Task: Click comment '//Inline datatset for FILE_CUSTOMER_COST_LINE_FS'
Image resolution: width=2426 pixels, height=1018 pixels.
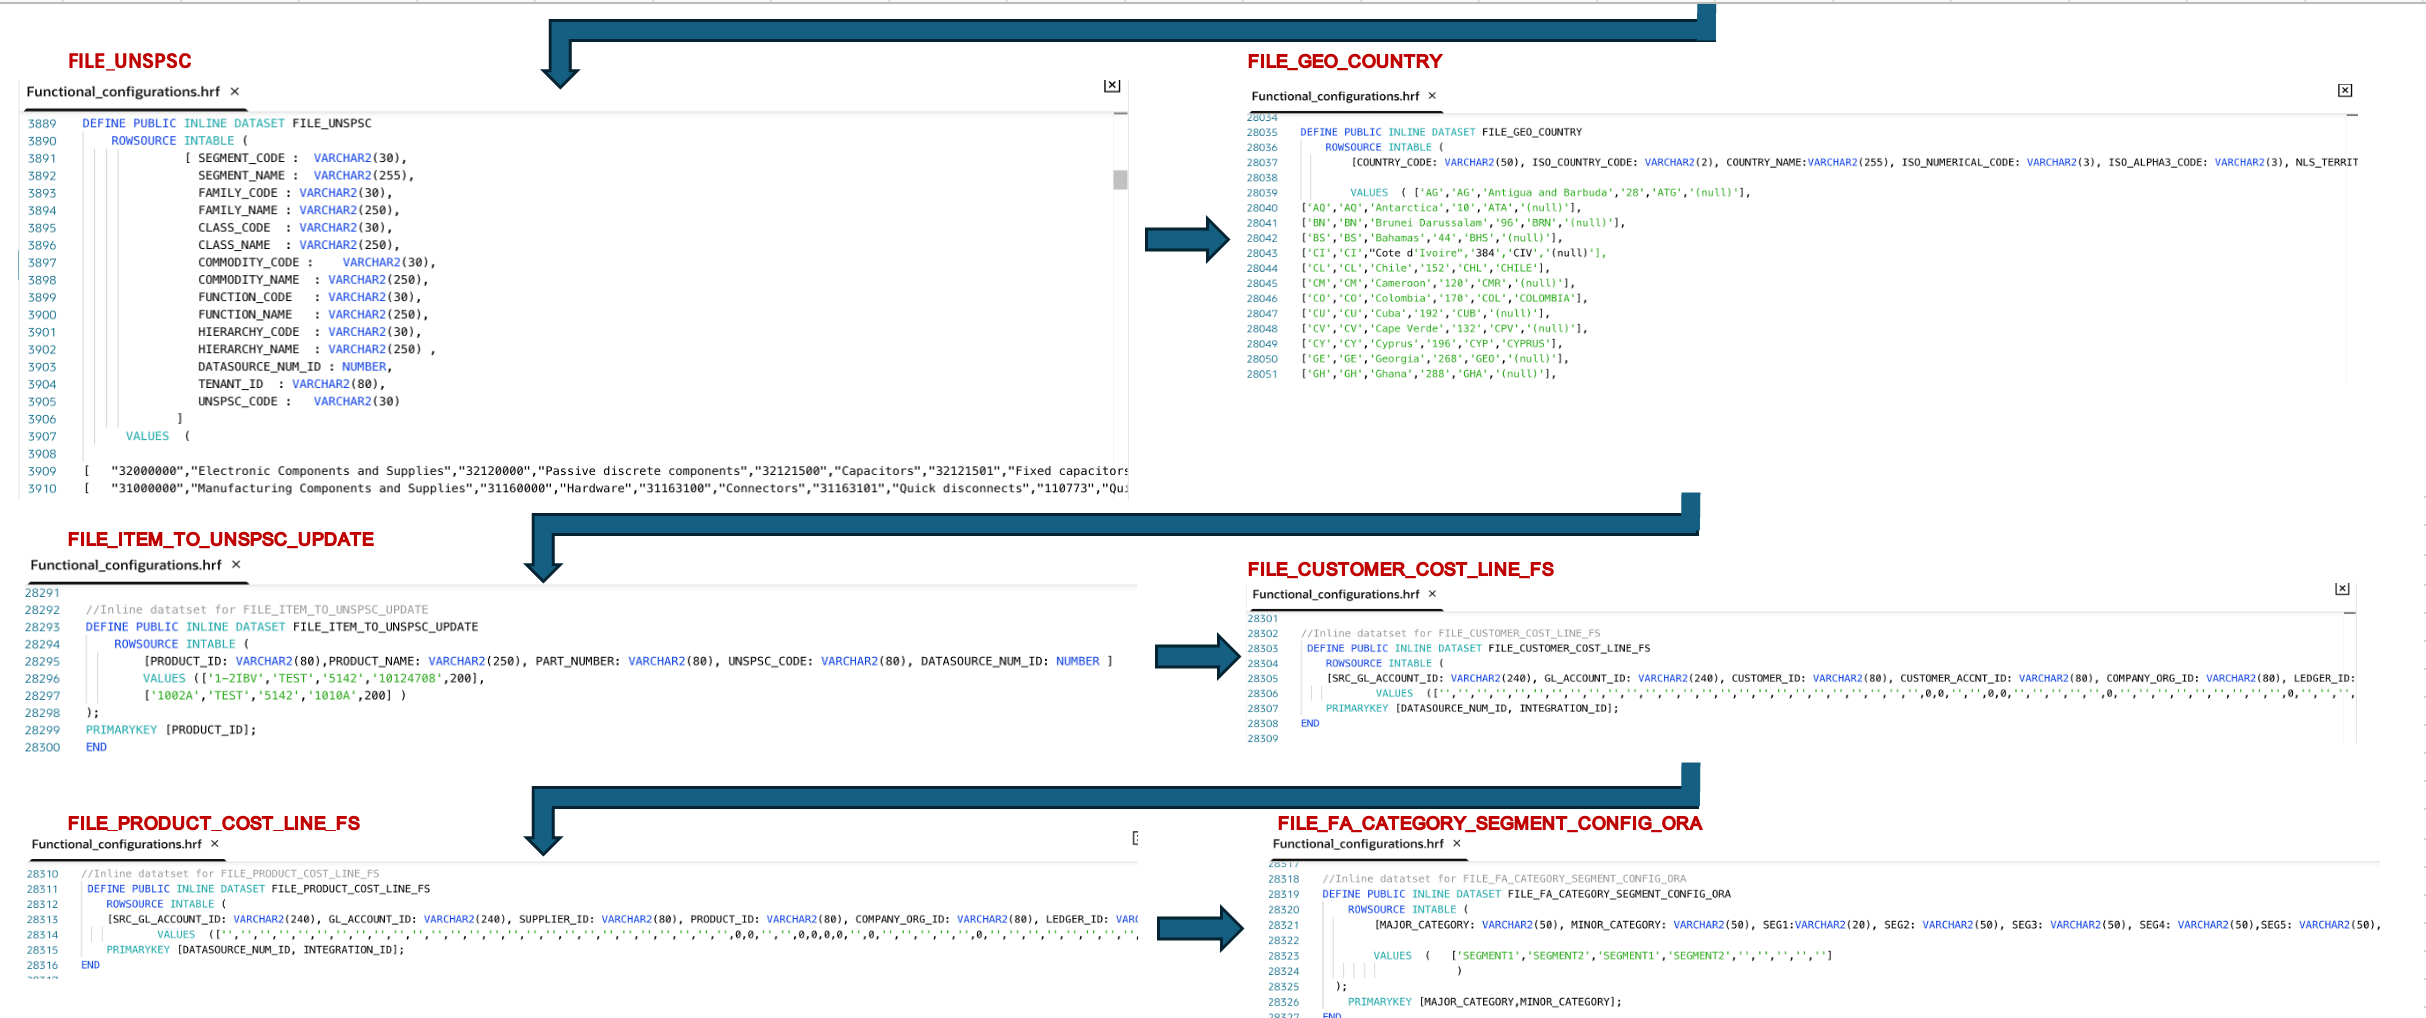Action: (x=1450, y=633)
